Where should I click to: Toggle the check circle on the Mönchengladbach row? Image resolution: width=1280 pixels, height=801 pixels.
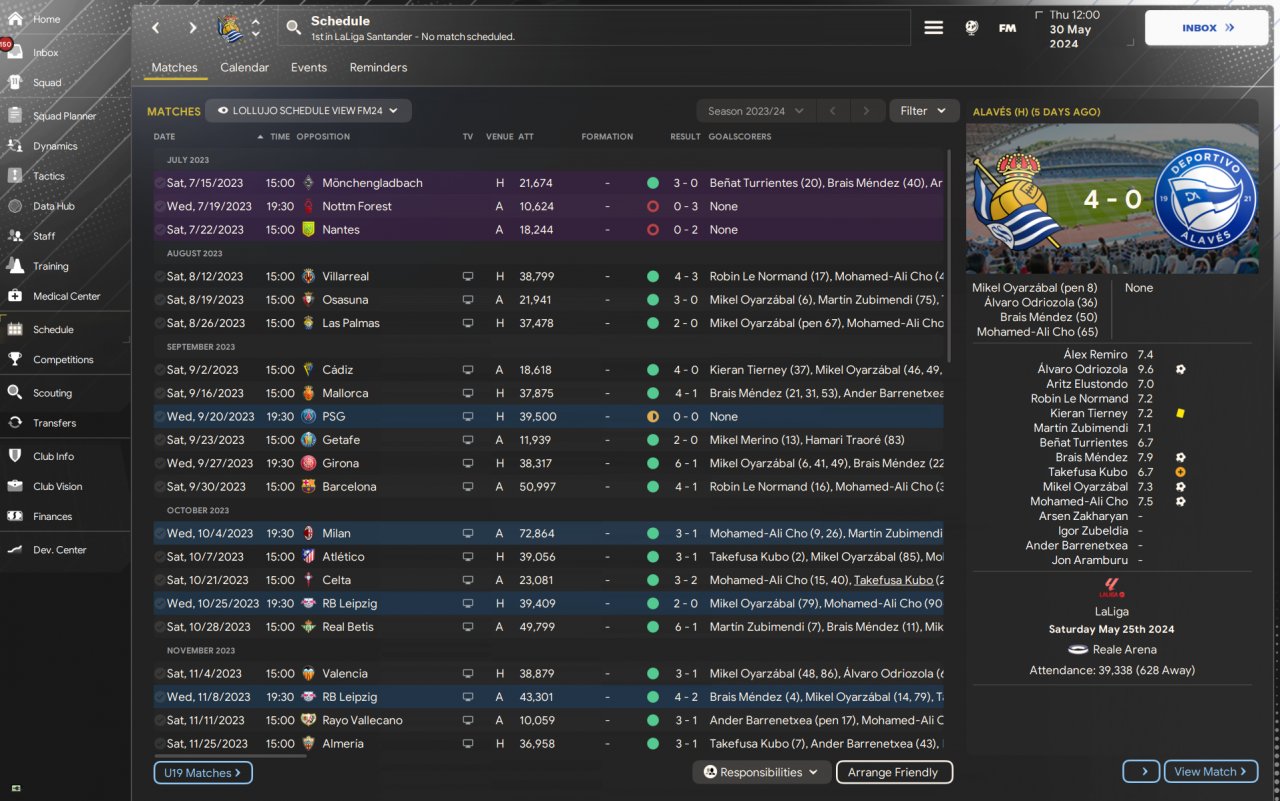[159, 183]
